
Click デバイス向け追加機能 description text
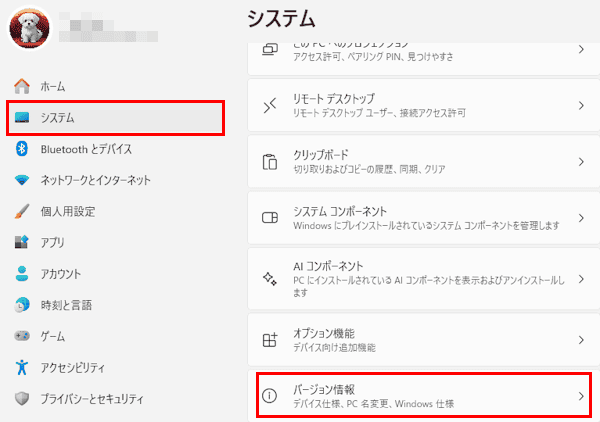coord(334,348)
